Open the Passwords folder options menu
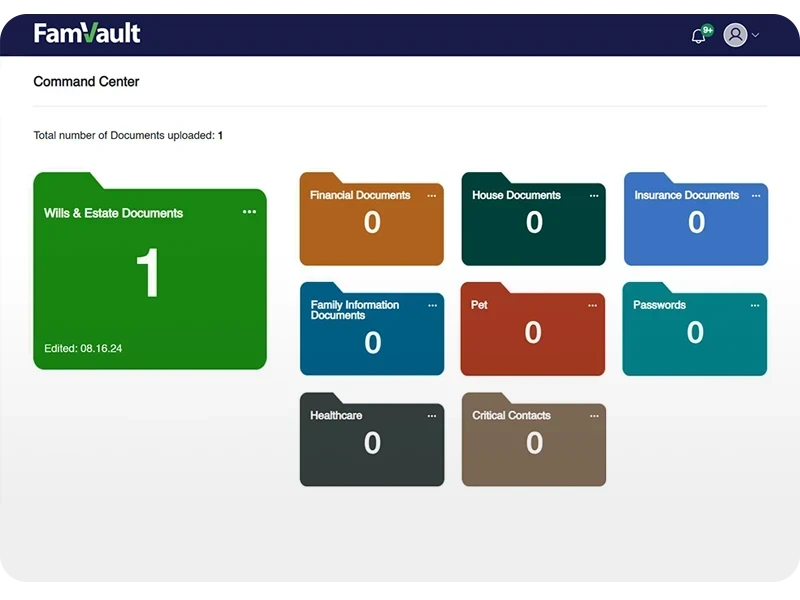 click(x=755, y=305)
